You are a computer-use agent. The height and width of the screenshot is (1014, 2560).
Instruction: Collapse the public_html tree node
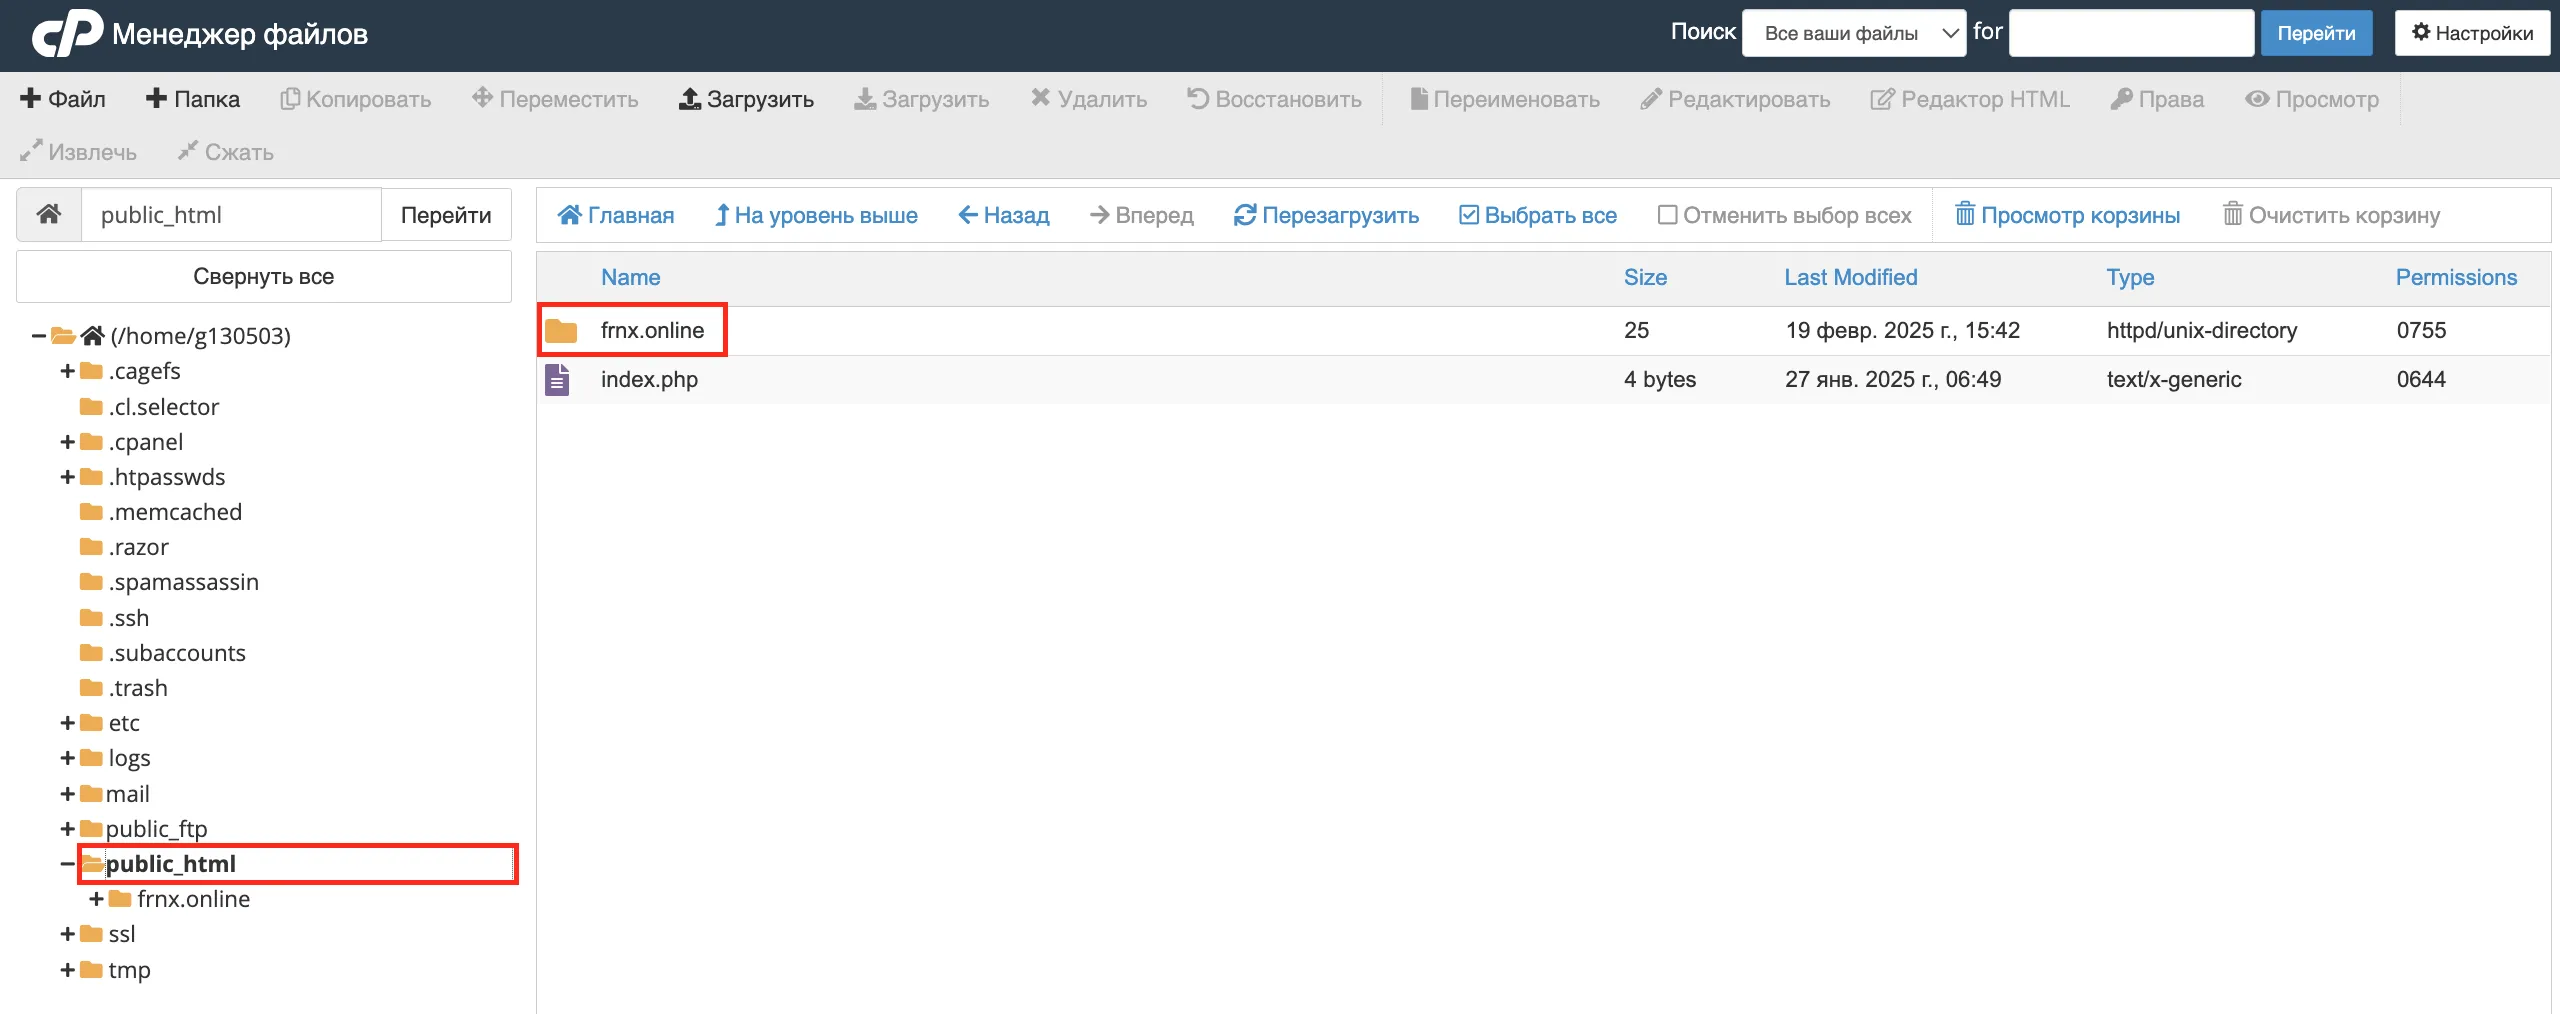[x=67, y=864]
